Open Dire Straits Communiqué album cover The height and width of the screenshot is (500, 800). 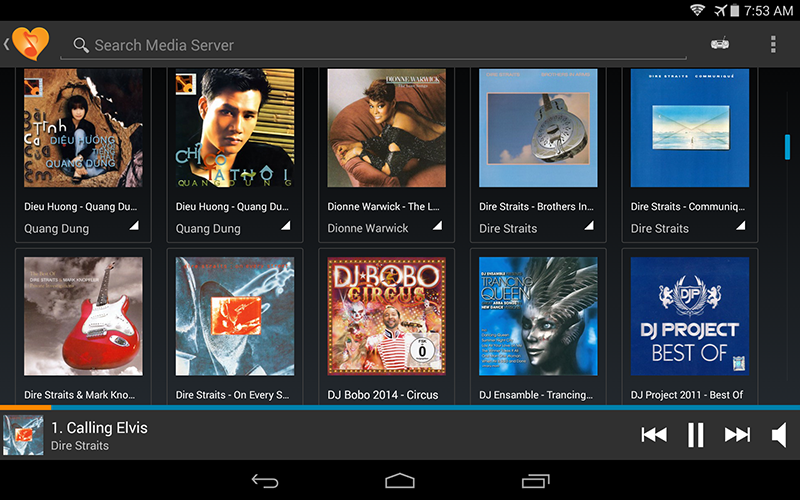[690, 128]
